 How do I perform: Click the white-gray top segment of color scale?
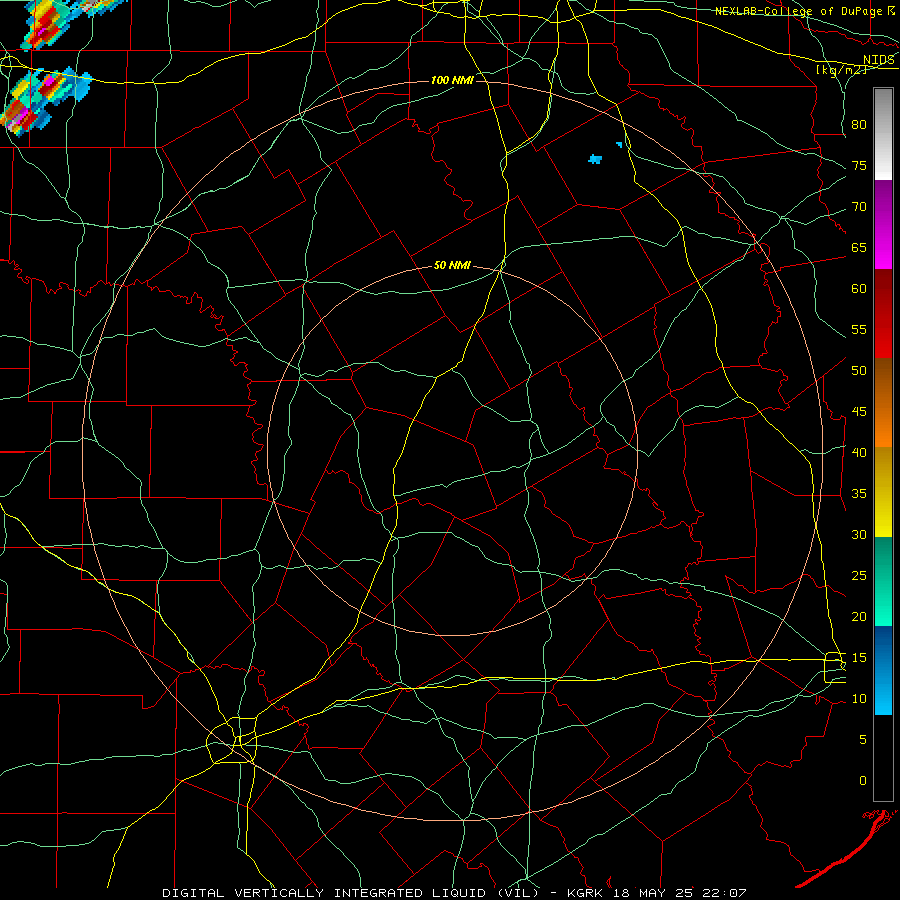pyautogui.click(x=883, y=134)
